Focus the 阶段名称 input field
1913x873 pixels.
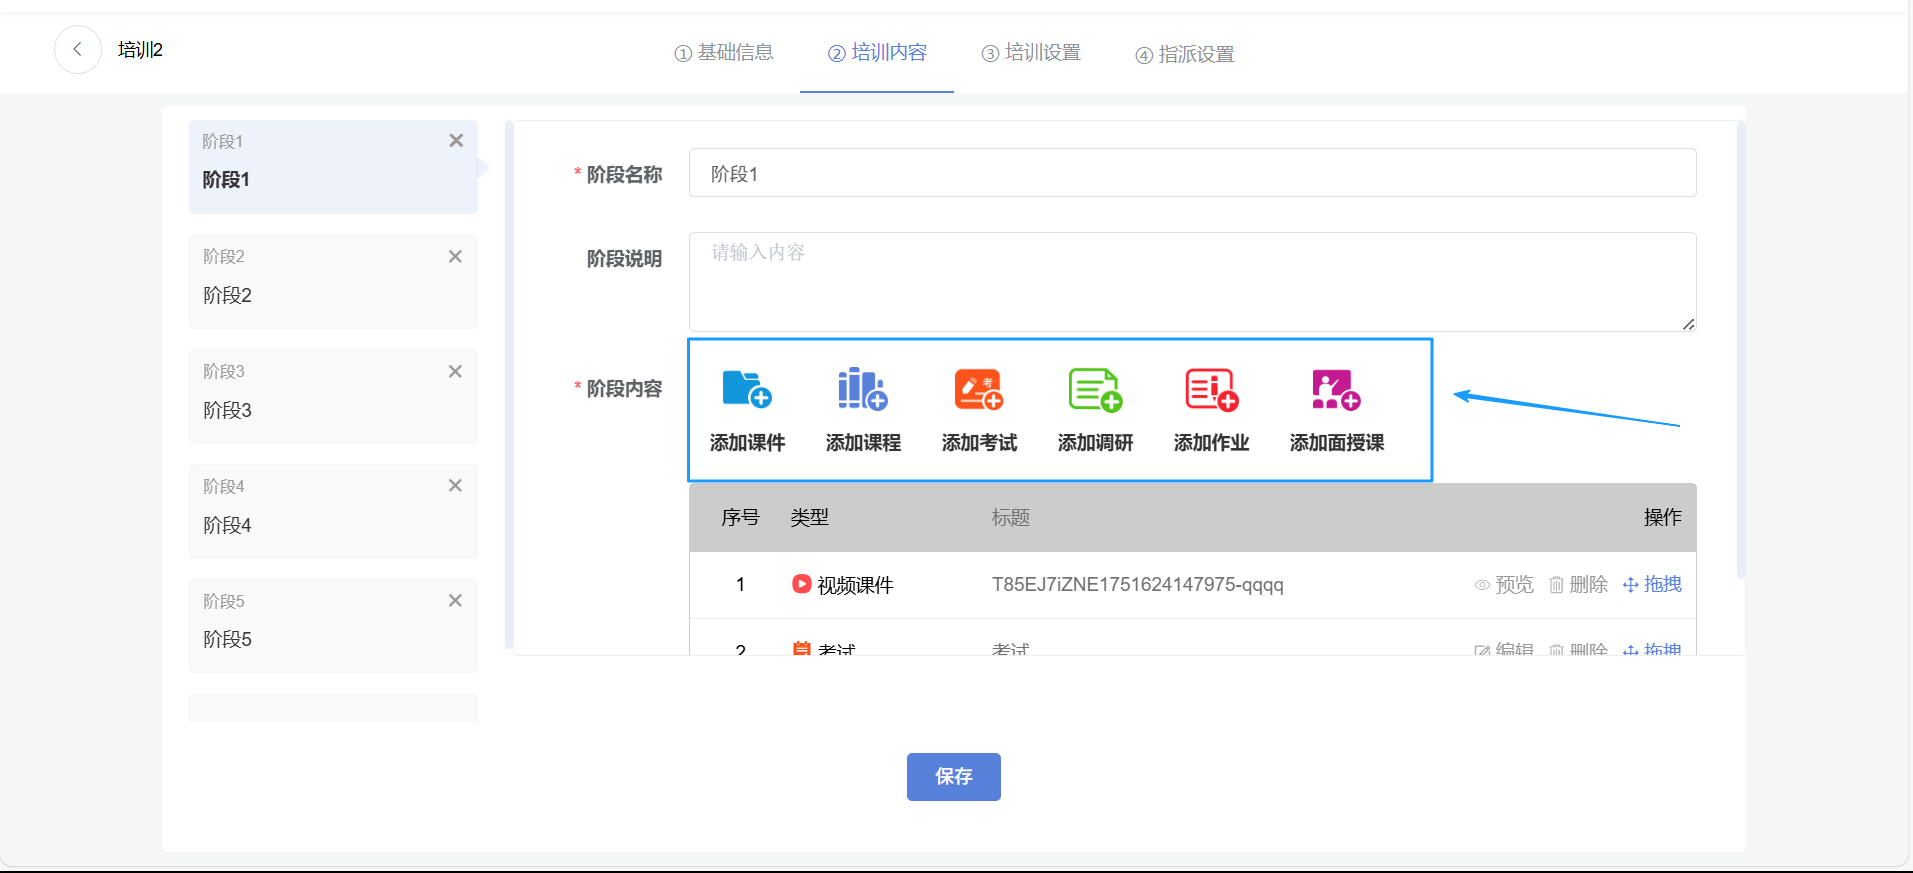[x=1192, y=173]
